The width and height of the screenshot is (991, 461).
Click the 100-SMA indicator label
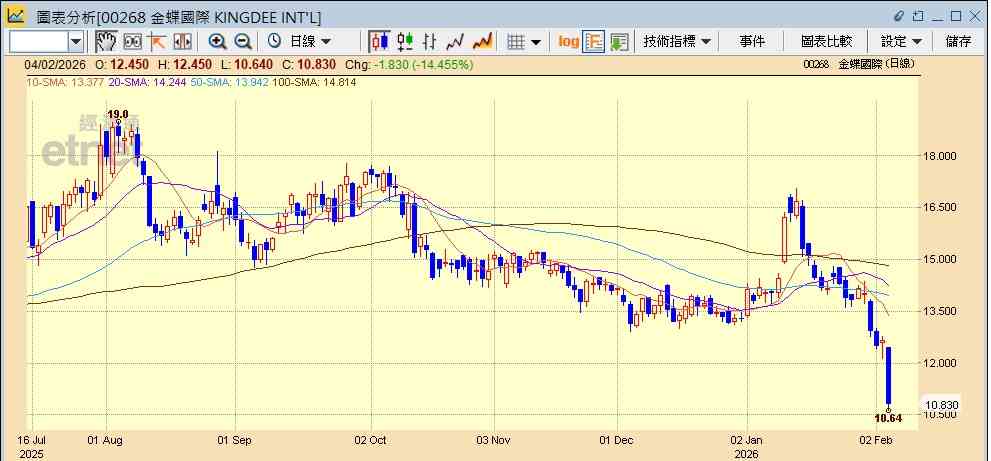coord(314,82)
